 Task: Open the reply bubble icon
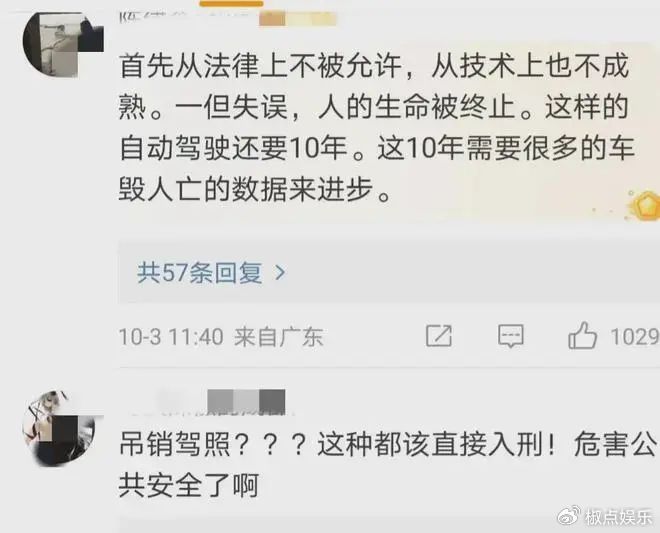(x=511, y=336)
